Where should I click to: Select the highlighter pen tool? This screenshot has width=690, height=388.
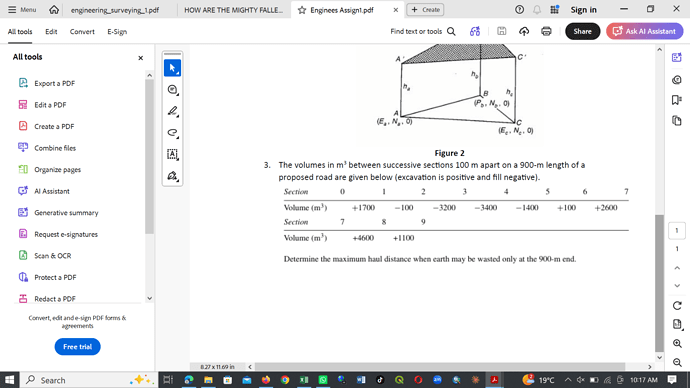[x=172, y=111]
